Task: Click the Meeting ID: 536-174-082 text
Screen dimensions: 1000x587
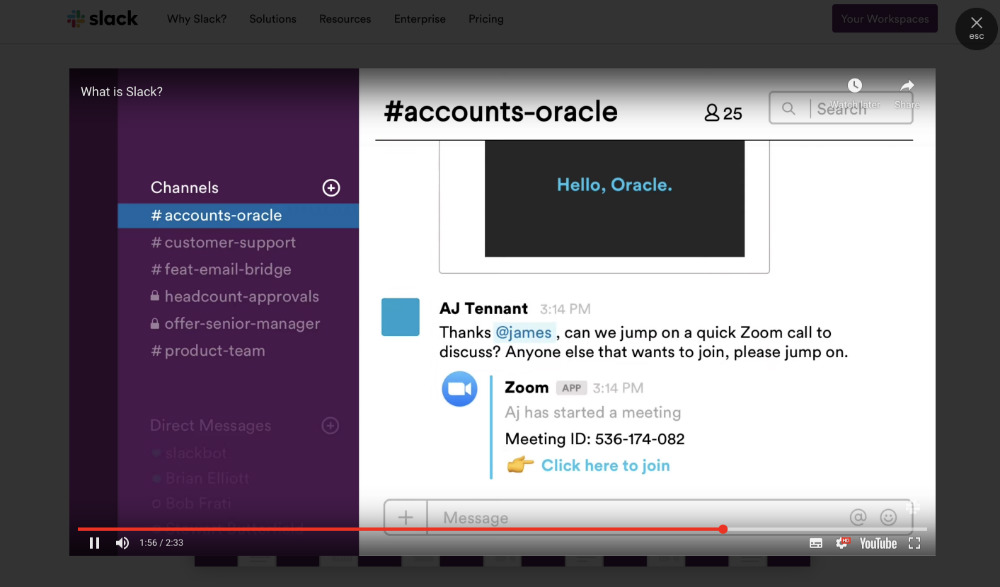Action: click(x=594, y=439)
